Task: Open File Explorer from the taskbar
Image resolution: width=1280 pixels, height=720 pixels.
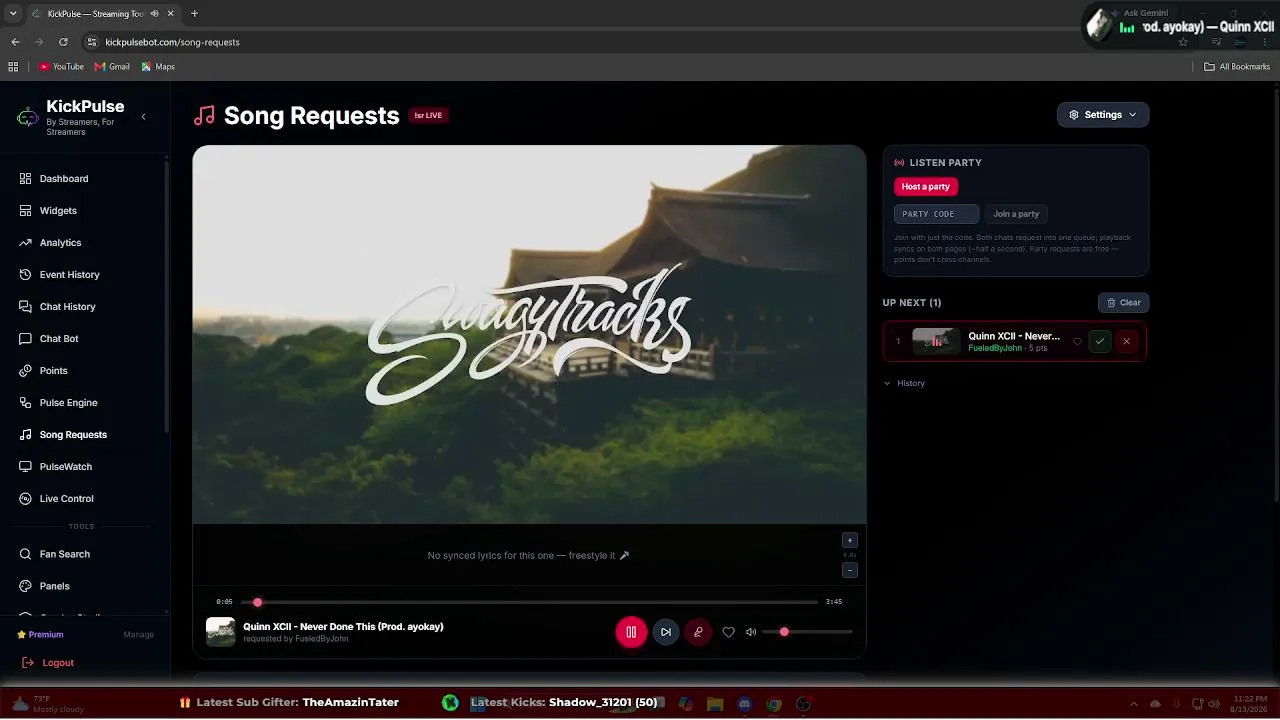Action: pos(715,704)
